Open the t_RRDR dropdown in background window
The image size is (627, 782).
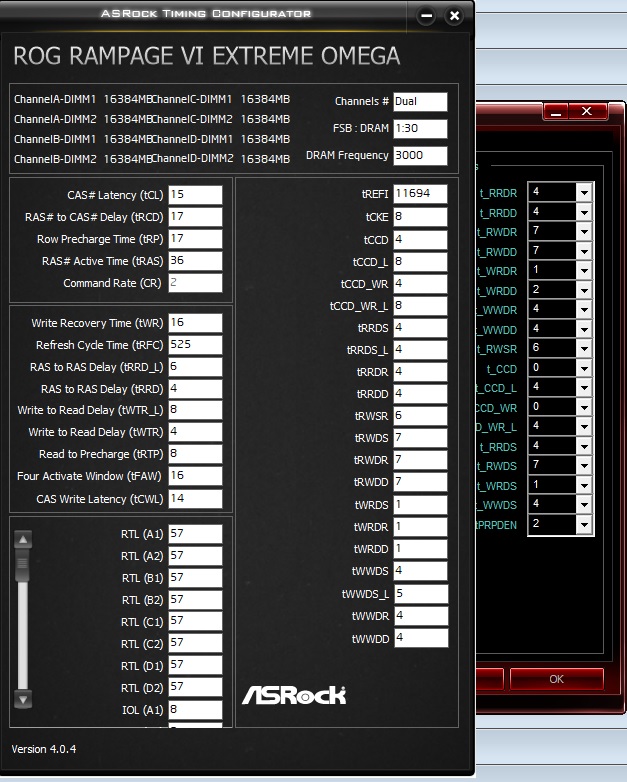coord(584,192)
